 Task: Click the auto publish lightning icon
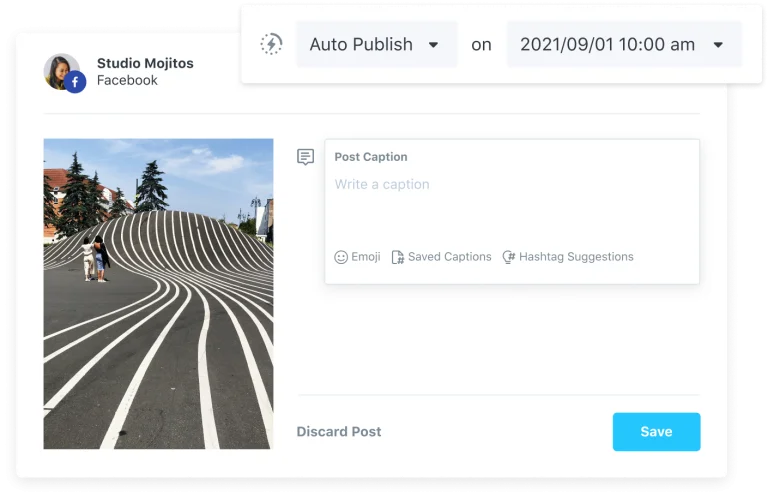click(x=271, y=44)
